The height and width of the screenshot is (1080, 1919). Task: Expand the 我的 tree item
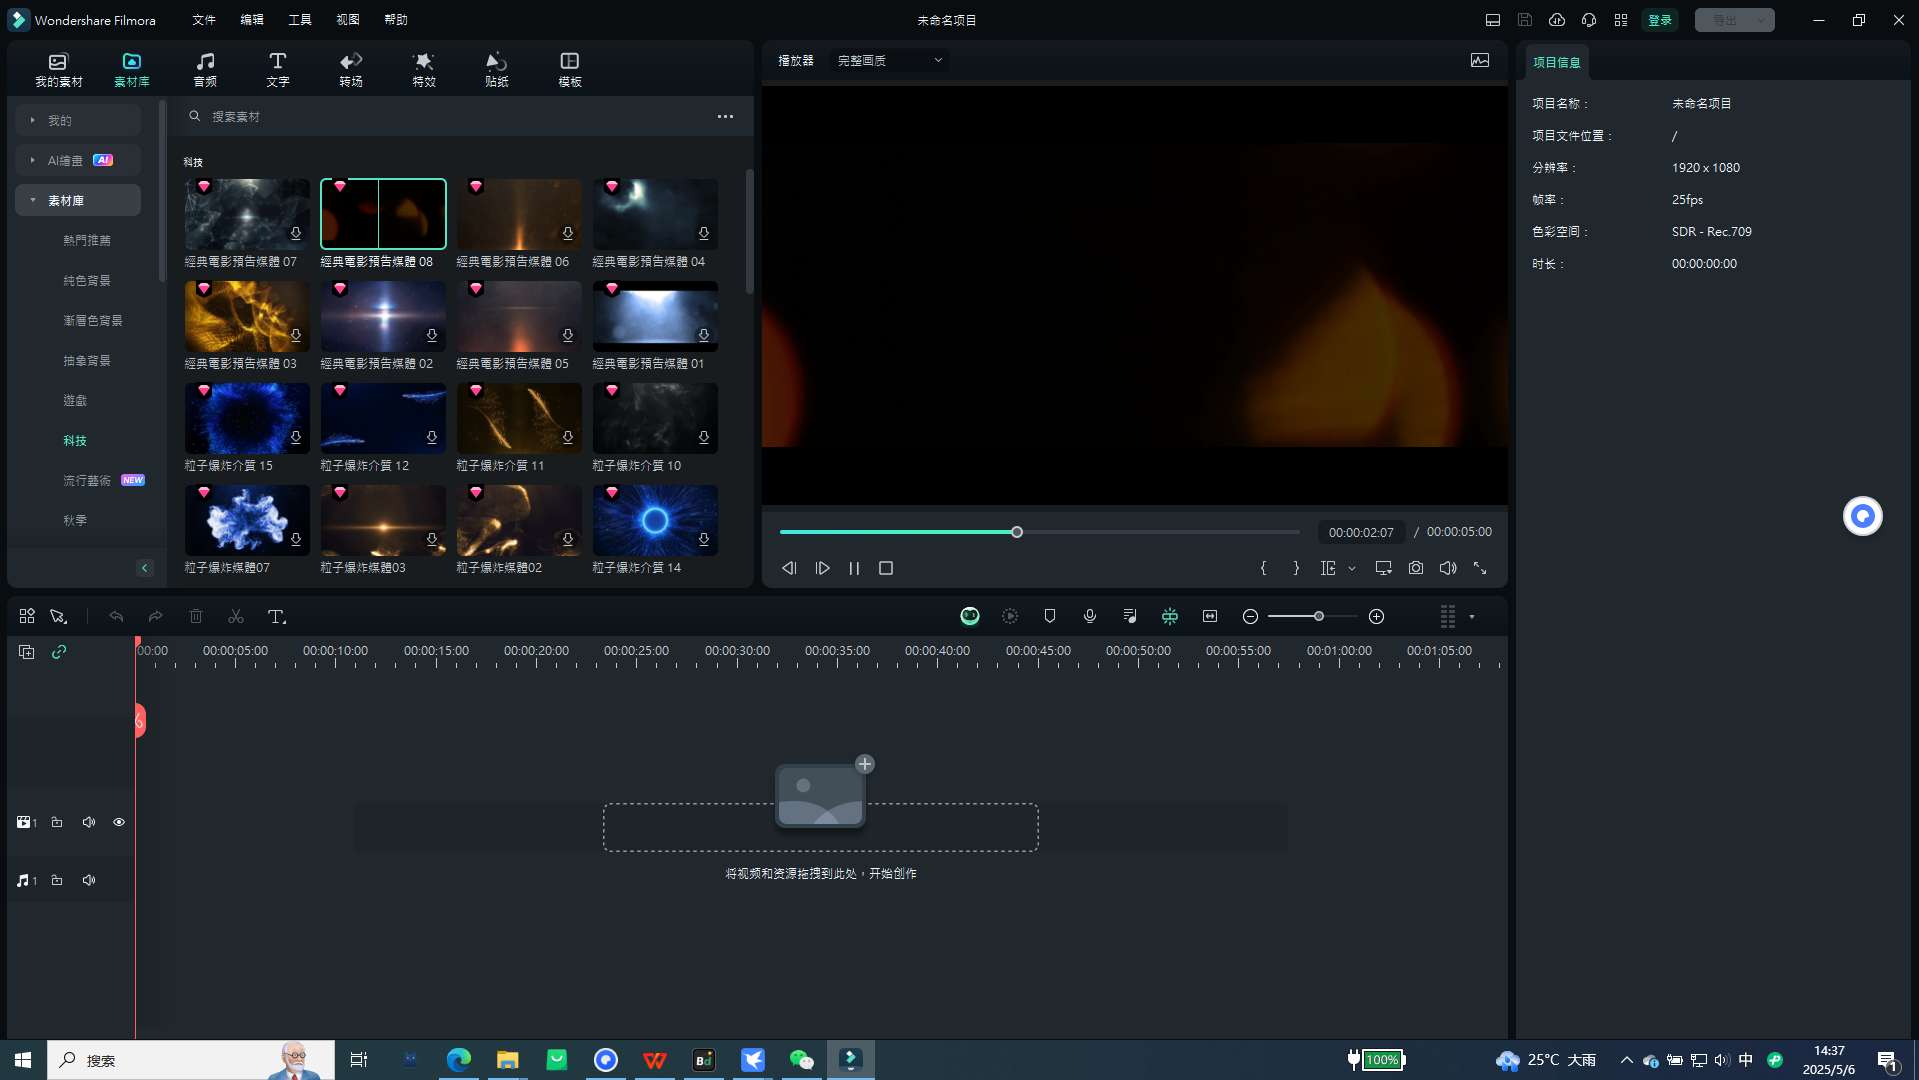point(78,120)
